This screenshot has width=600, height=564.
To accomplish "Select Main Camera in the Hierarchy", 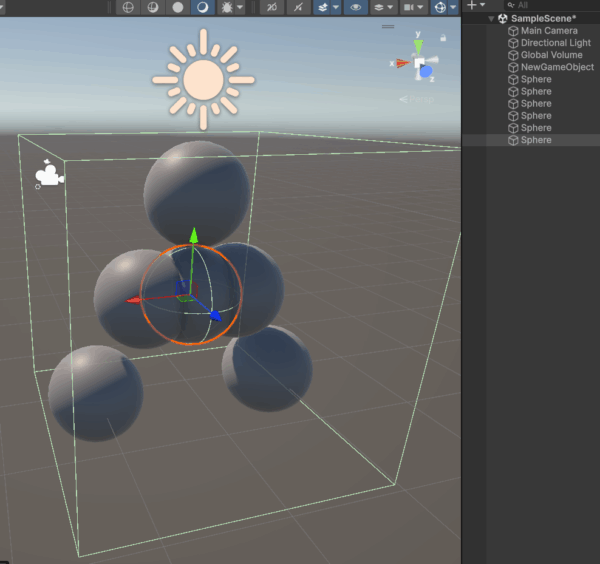I will (x=548, y=31).
